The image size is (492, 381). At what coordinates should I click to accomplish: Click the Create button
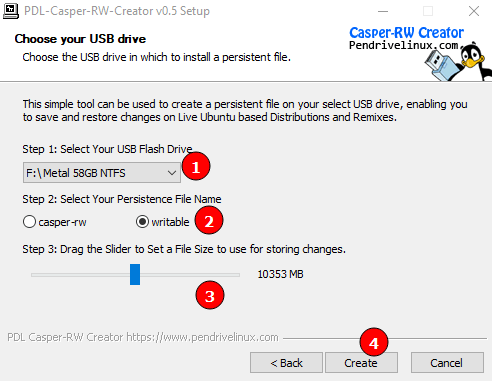pos(361,363)
